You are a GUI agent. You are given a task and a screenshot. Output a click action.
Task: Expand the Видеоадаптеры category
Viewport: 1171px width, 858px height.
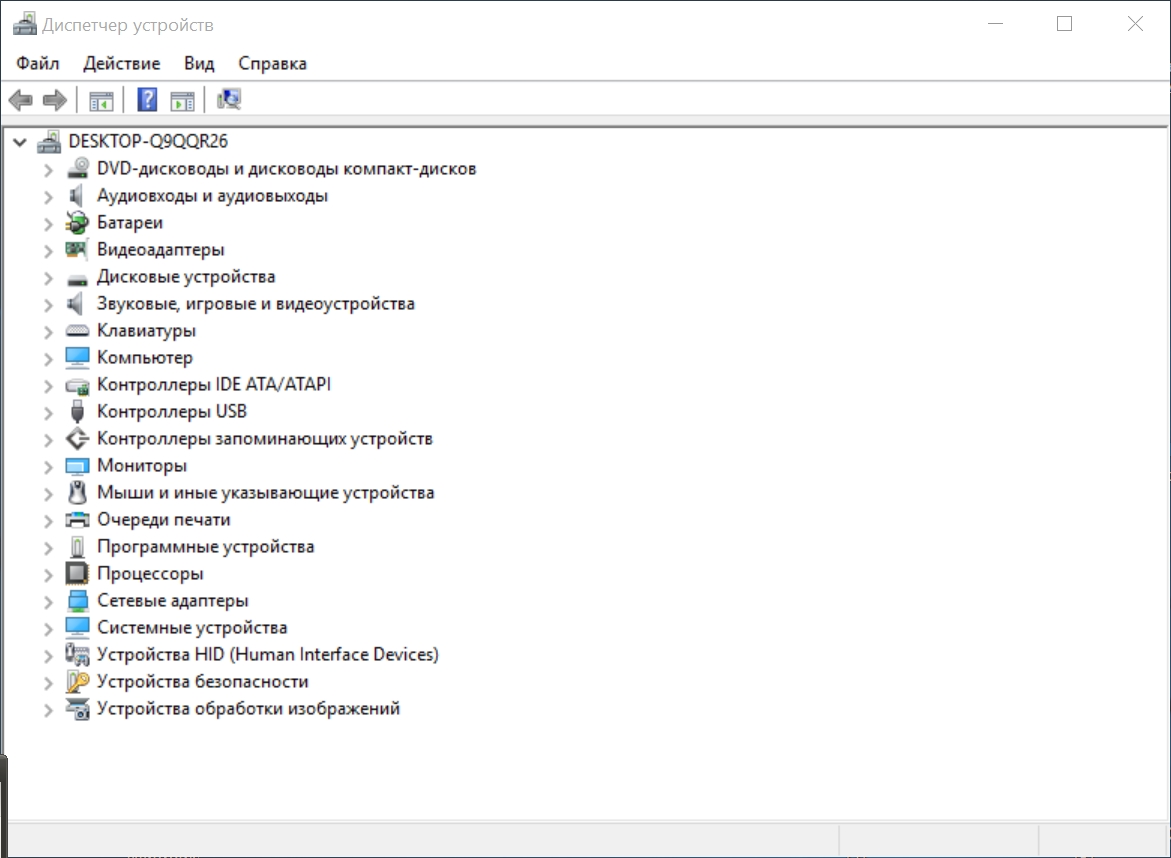pos(48,250)
